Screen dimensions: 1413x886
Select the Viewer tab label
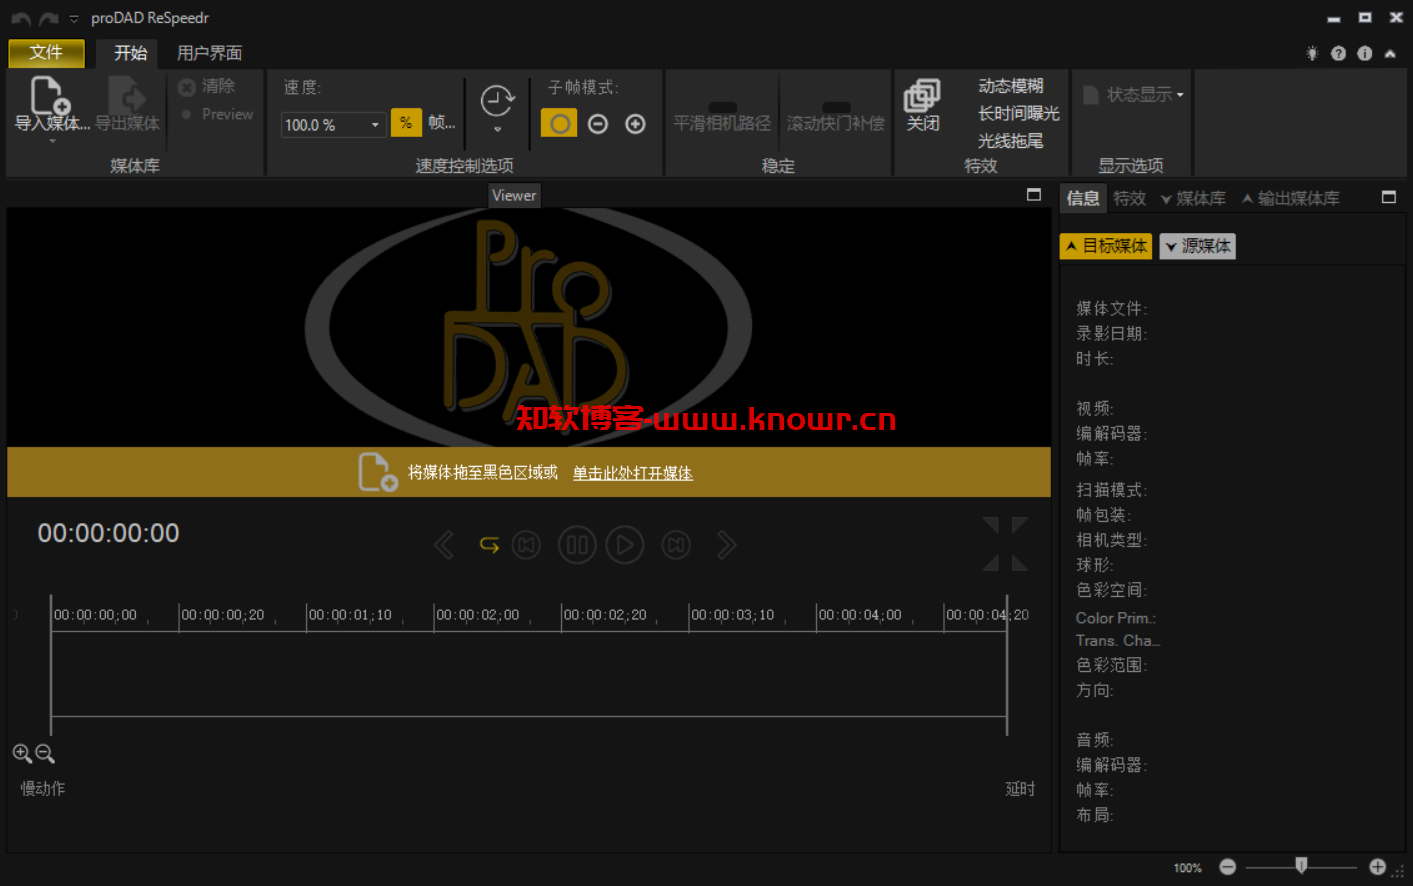(x=514, y=196)
